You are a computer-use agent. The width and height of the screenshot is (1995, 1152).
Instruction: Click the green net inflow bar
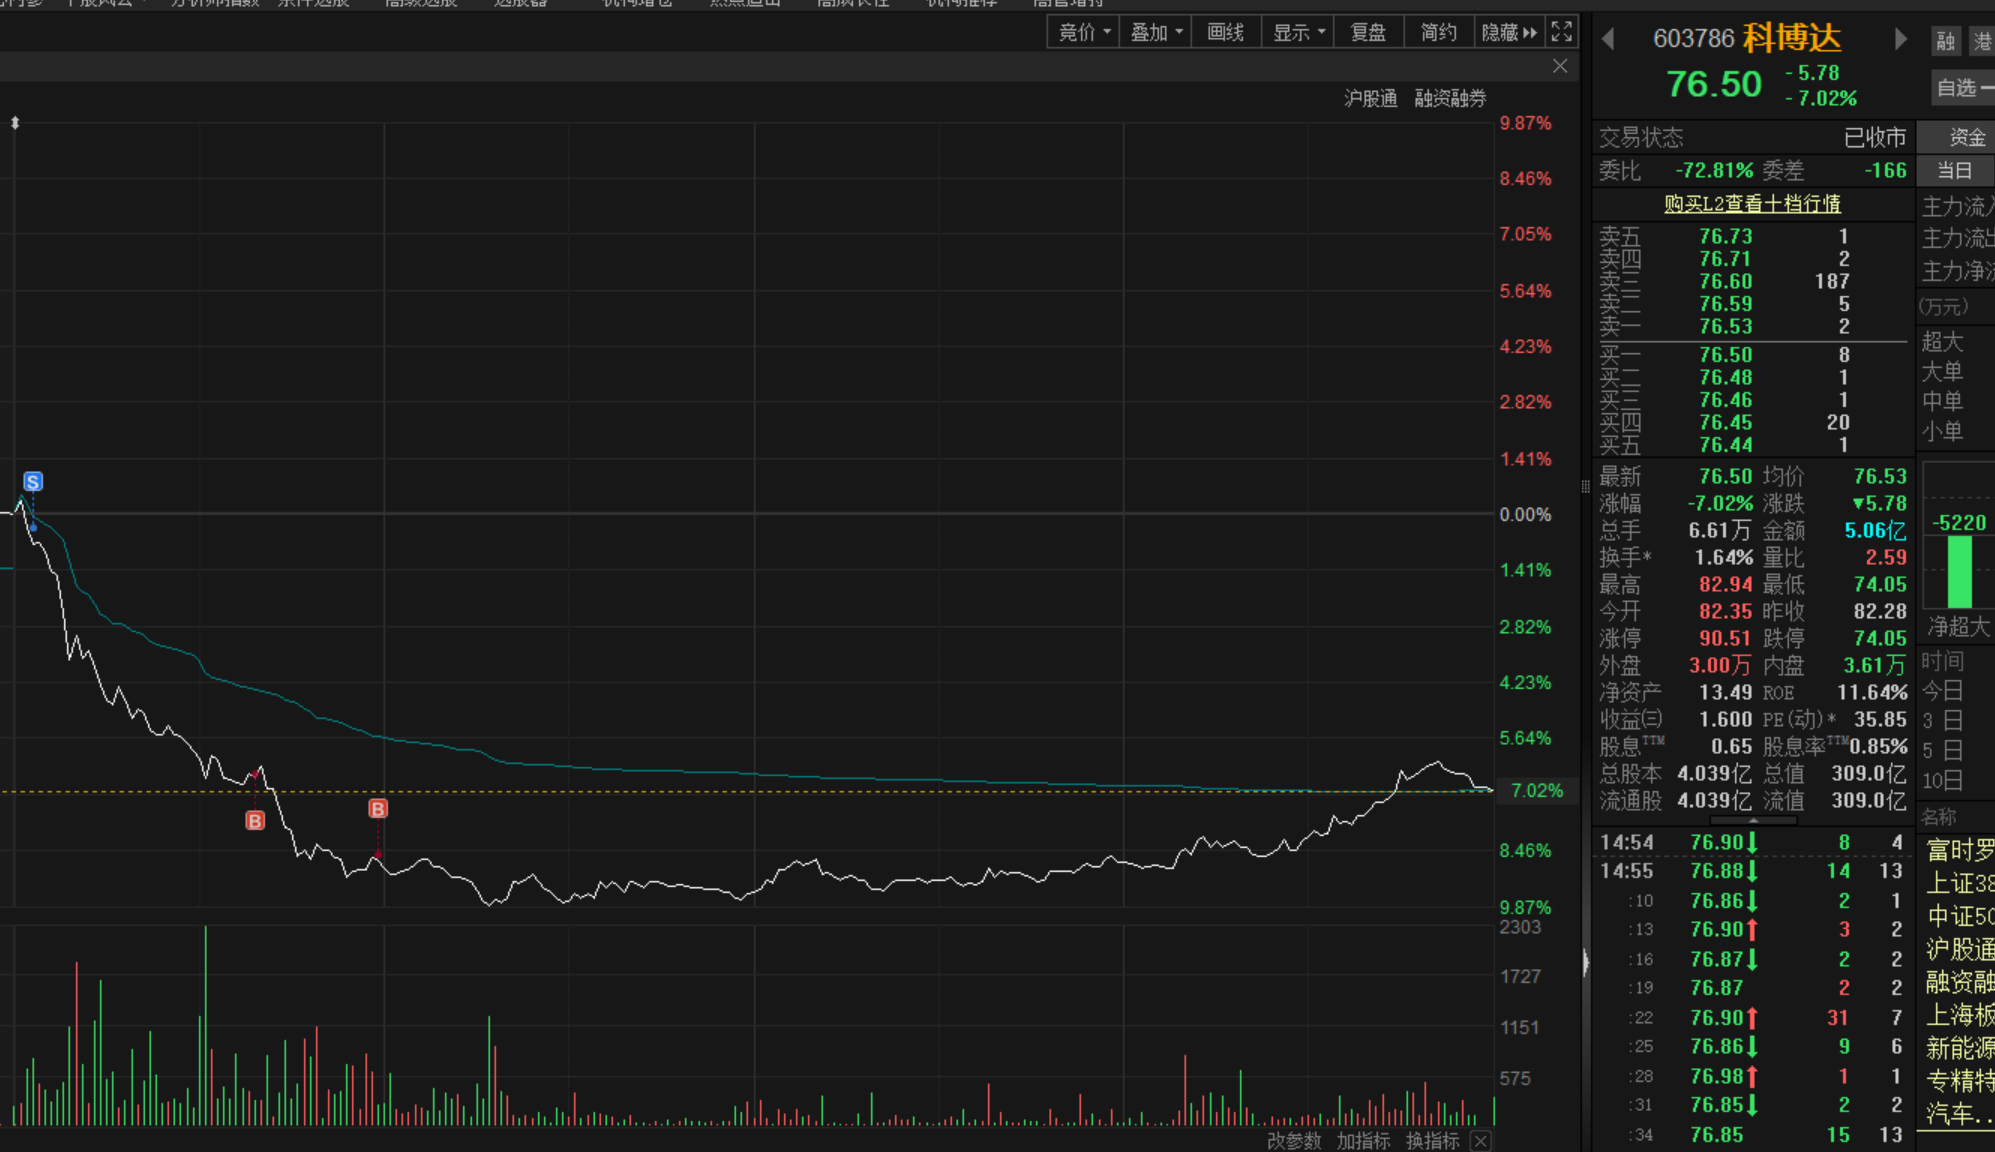click(1959, 572)
